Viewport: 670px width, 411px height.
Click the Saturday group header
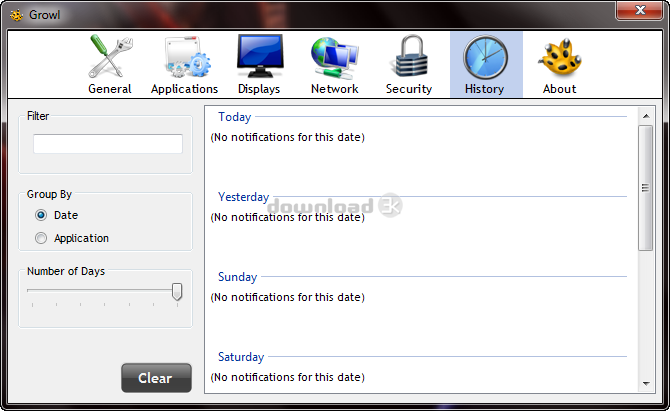[241, 357]
